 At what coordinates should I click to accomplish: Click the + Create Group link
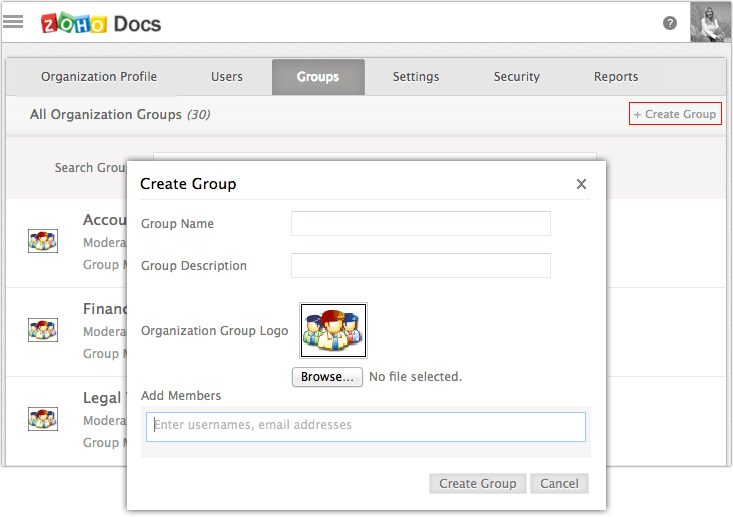676,114
